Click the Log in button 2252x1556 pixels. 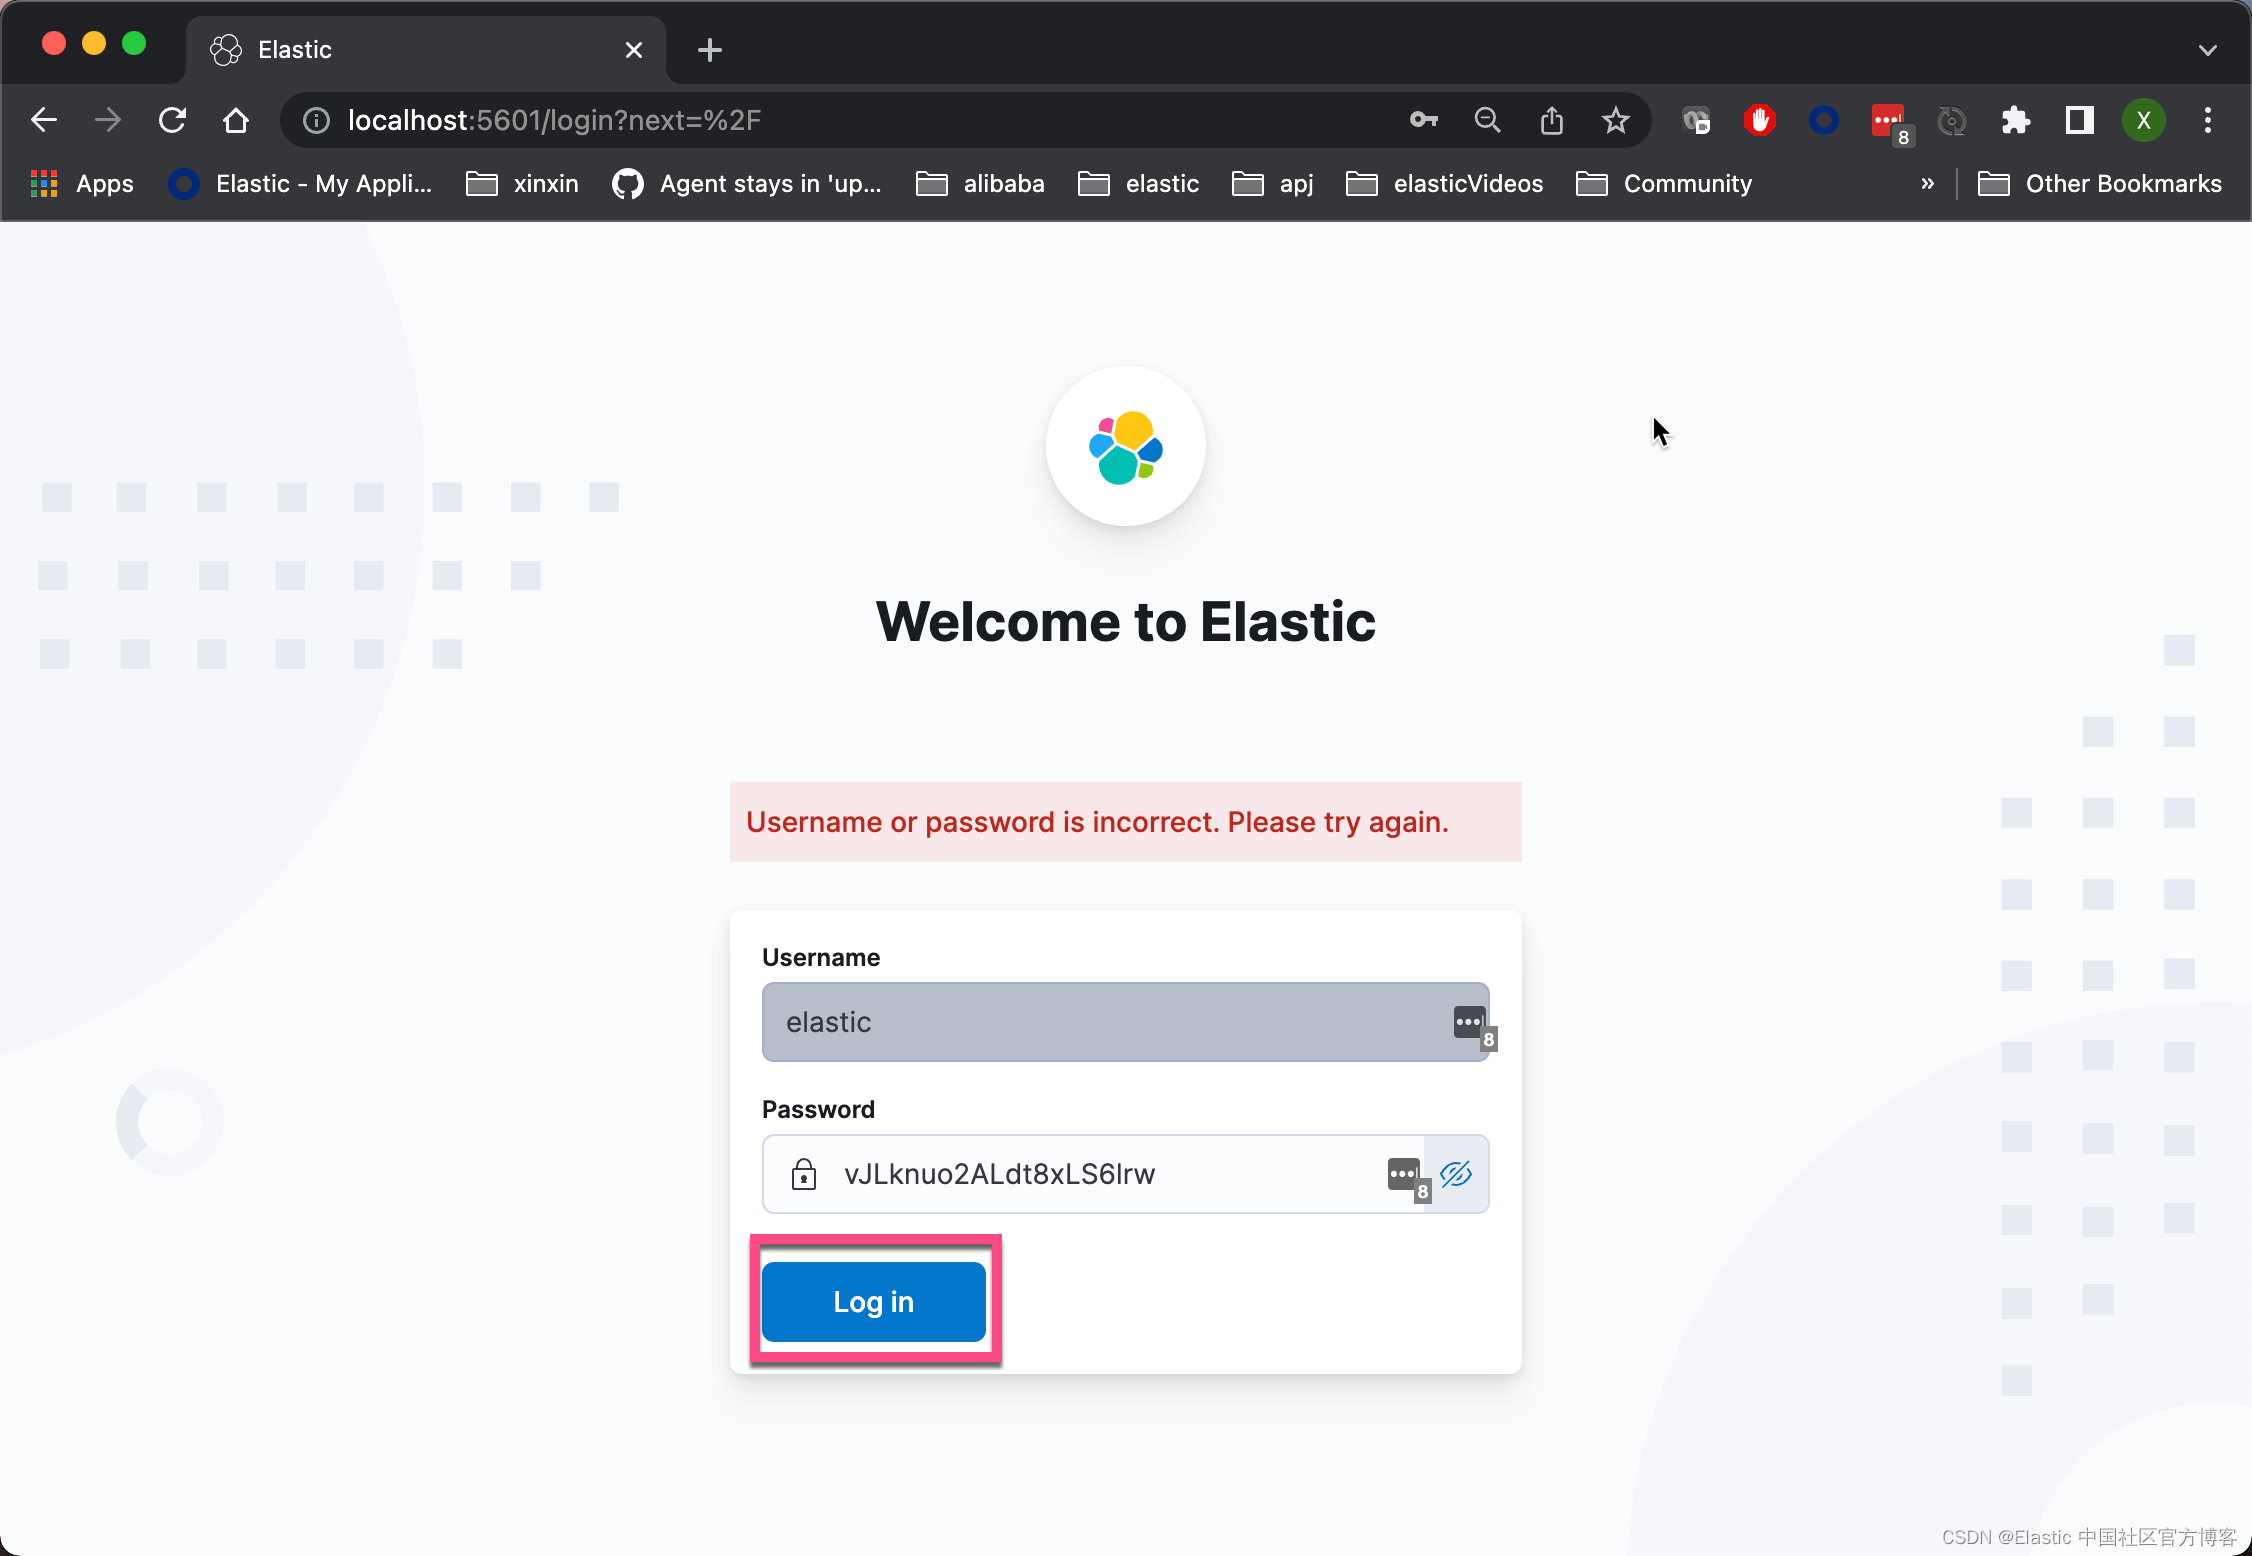(x=873, y=1301)
